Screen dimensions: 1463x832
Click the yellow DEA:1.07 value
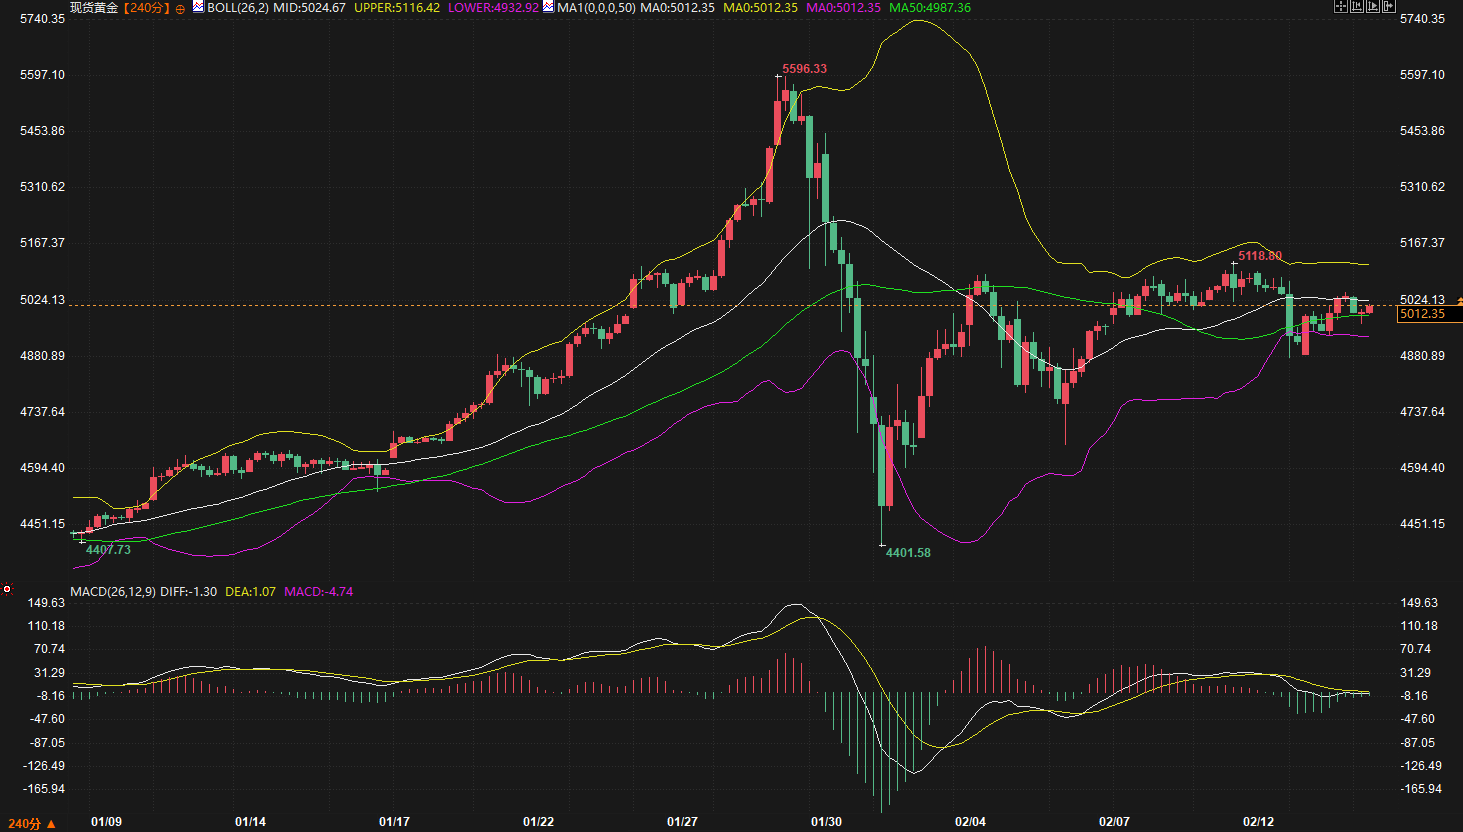(250, 591)
